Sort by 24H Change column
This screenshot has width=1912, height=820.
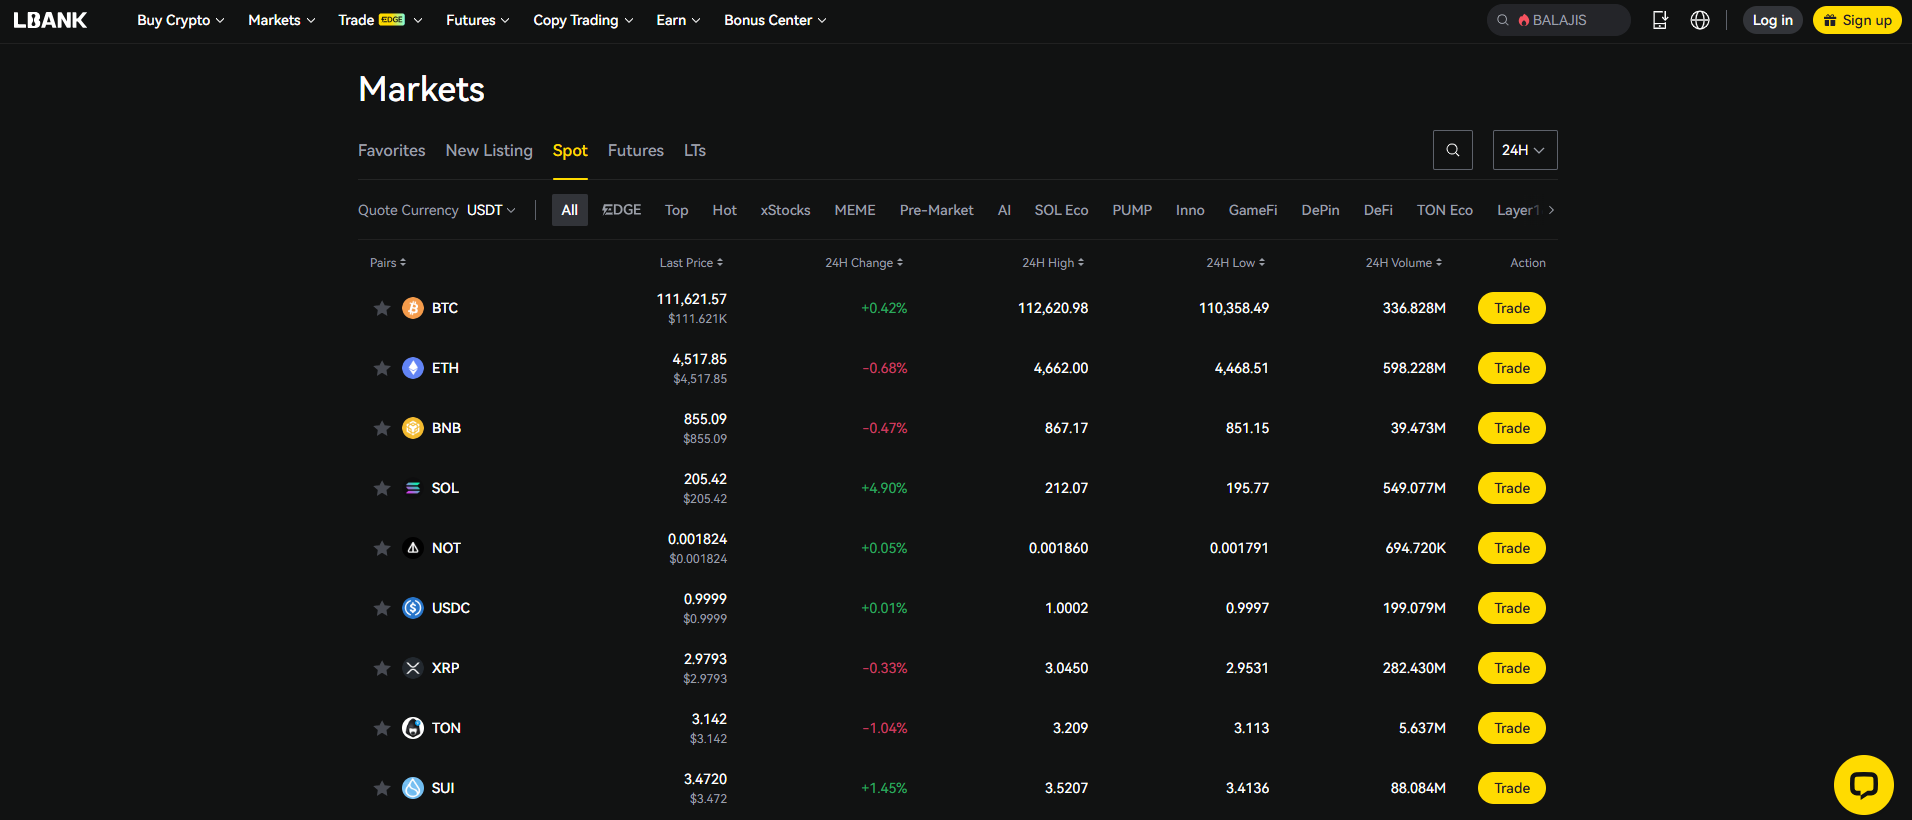[x=864, y=263]
